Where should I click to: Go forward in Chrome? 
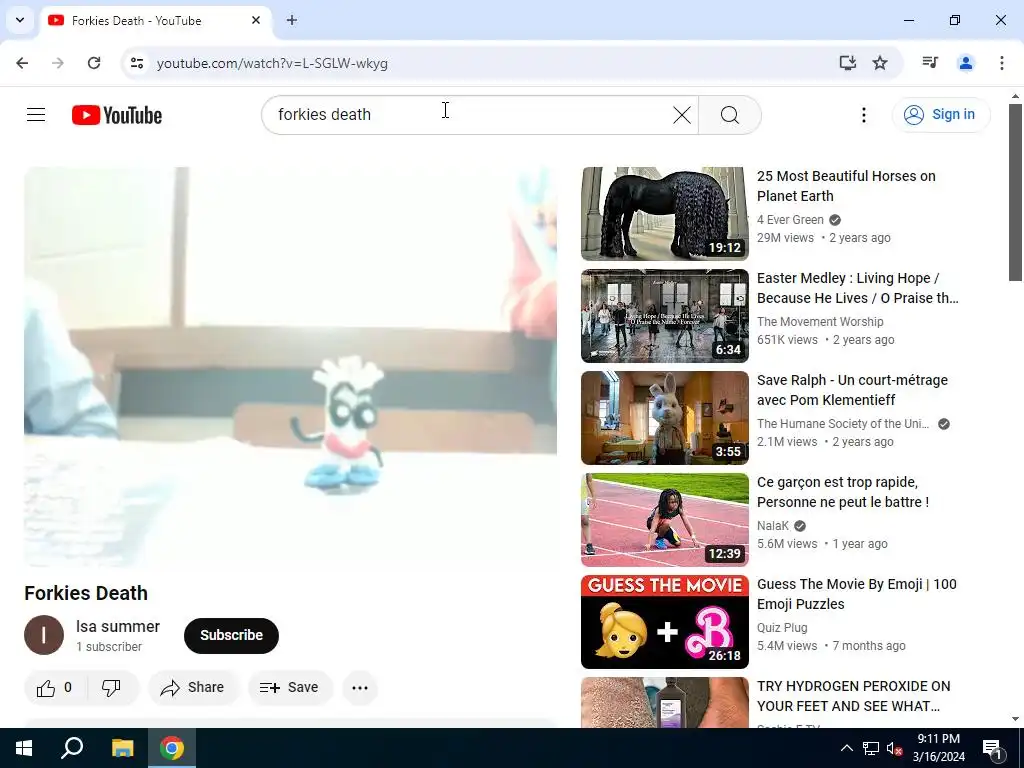[58, 63]
